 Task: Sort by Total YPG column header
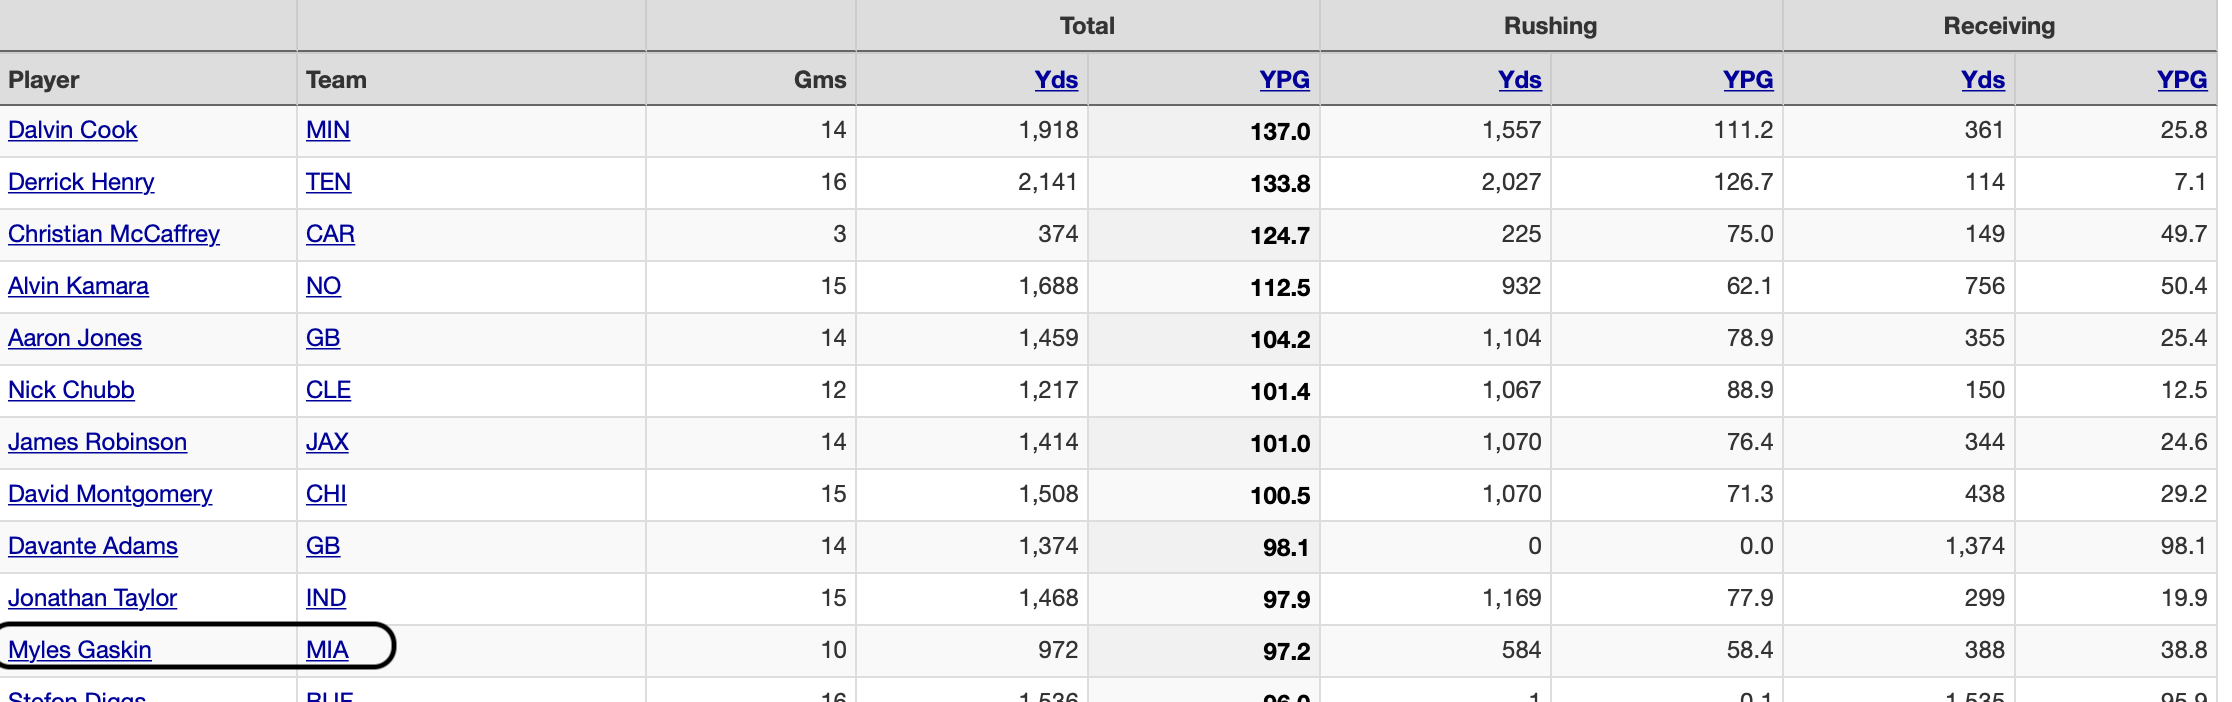[x=1284, y=80]
